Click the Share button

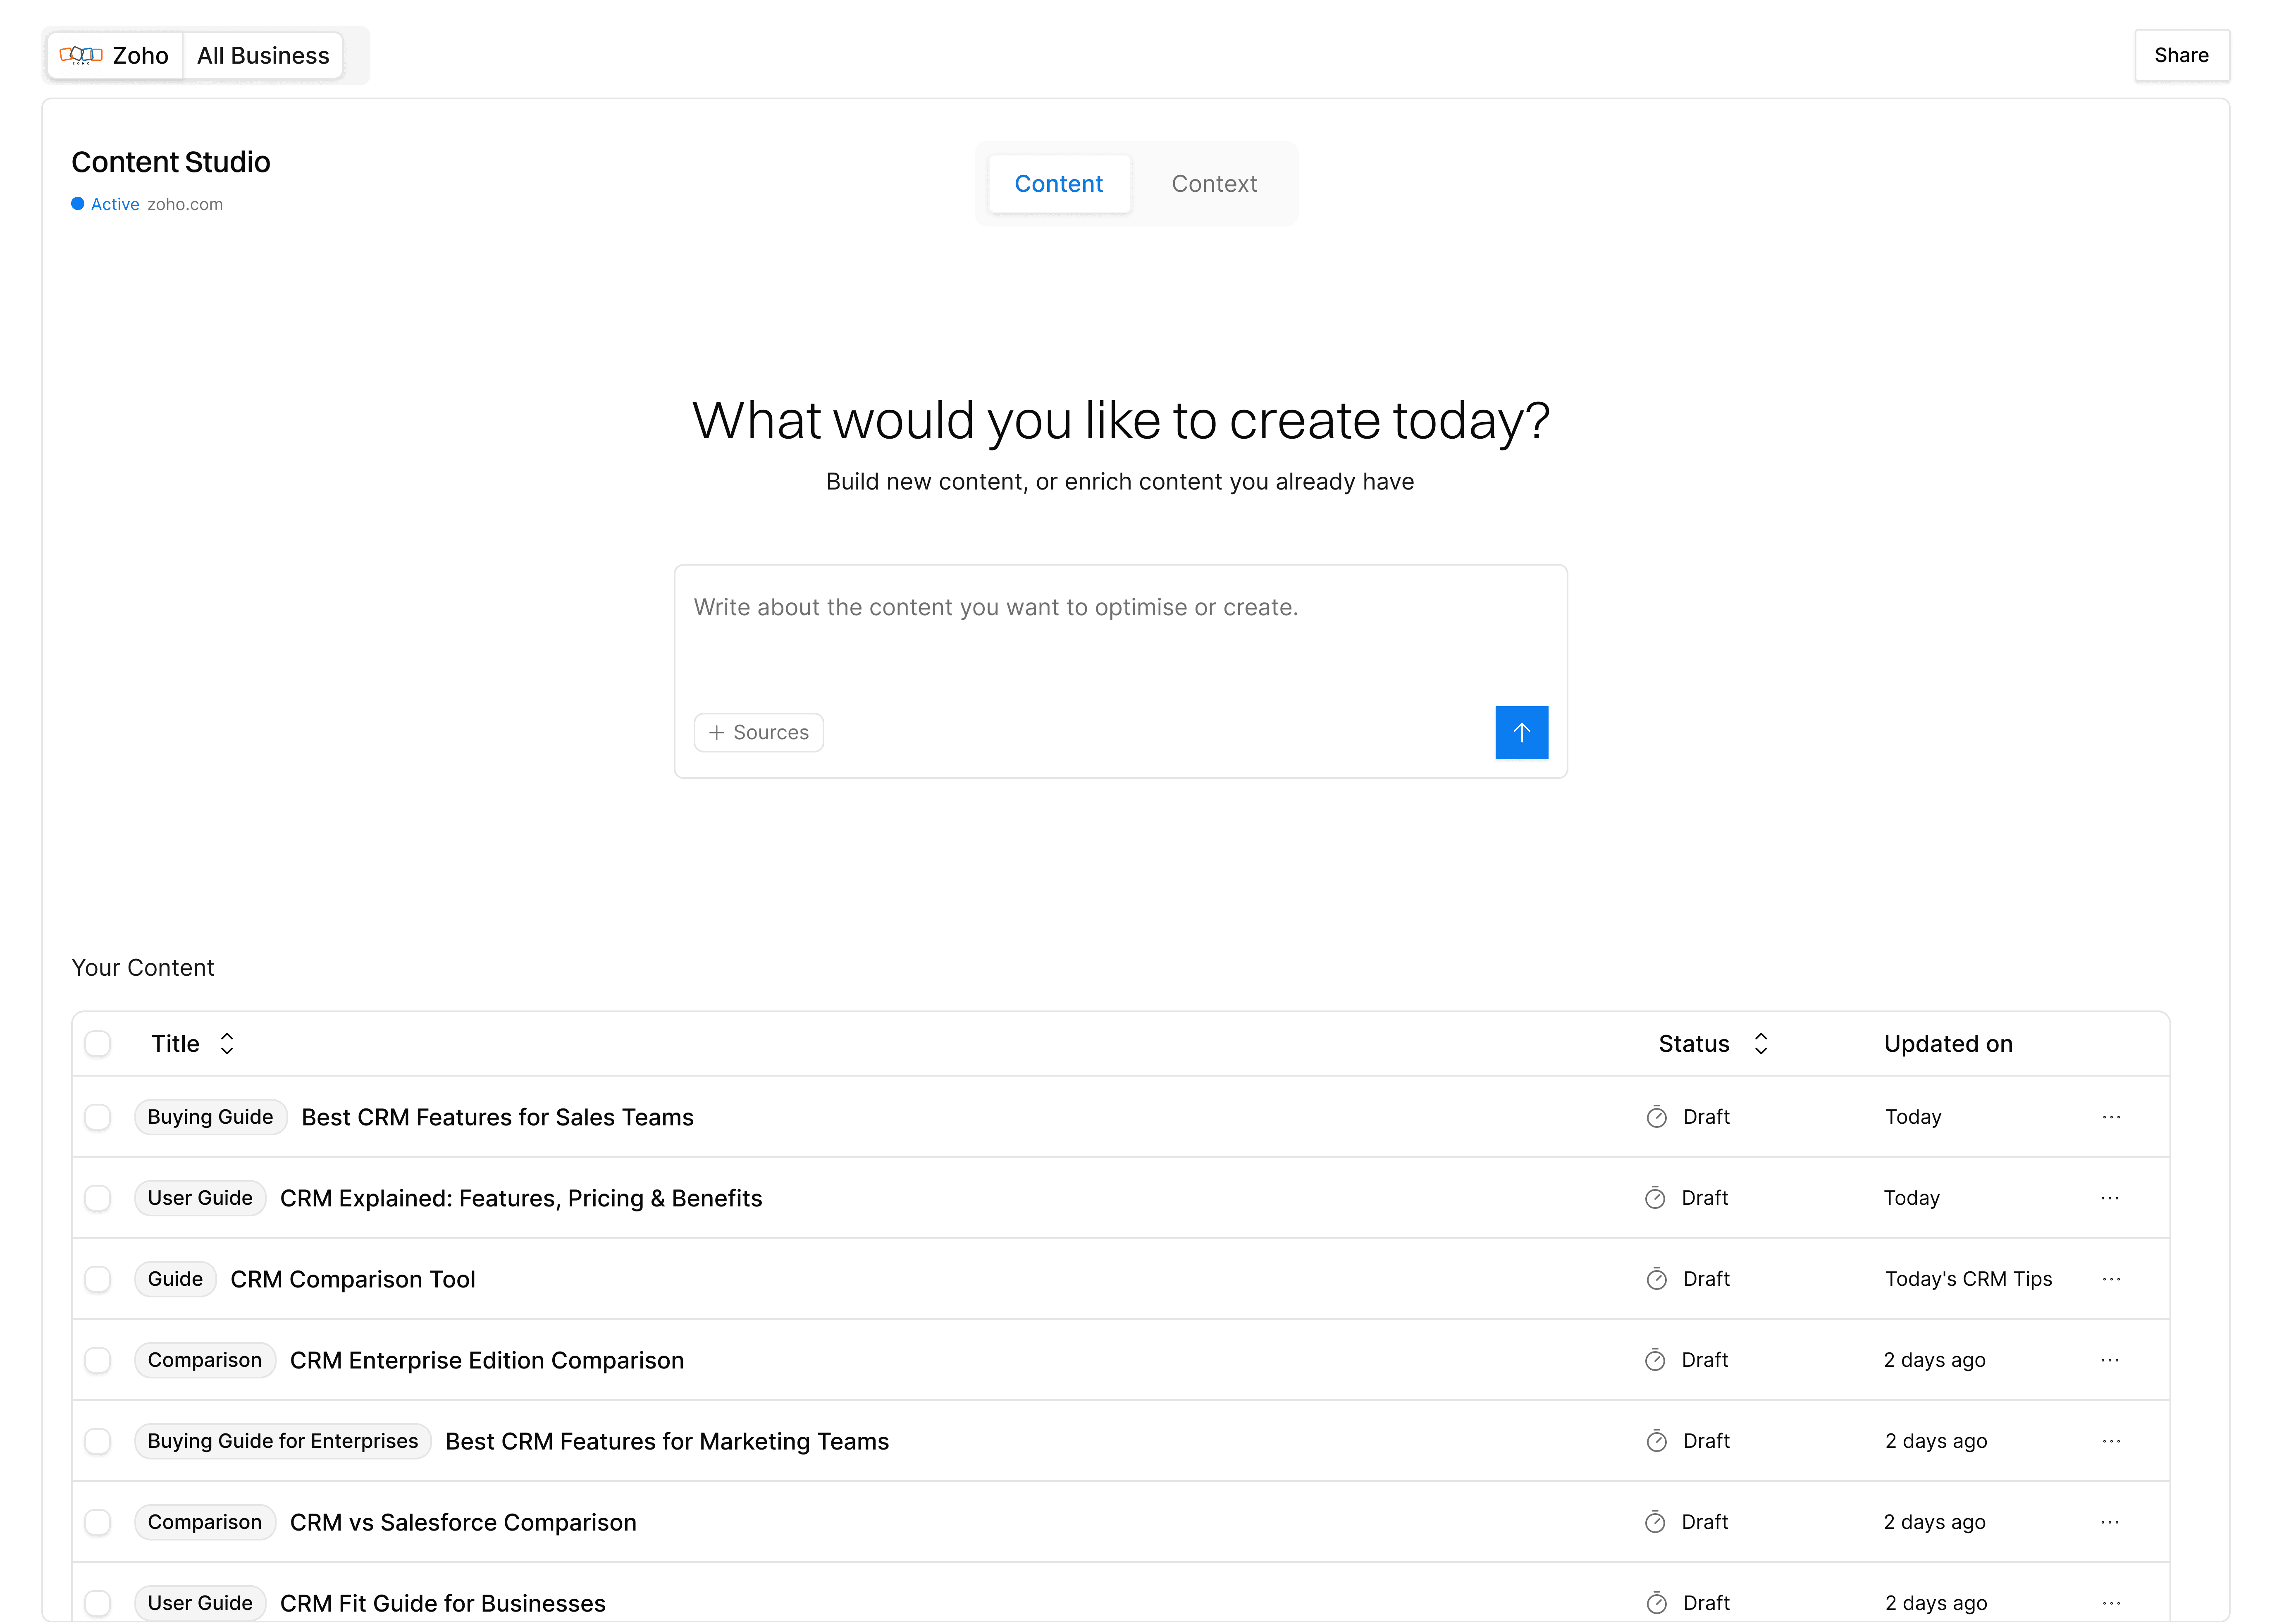2181,55
